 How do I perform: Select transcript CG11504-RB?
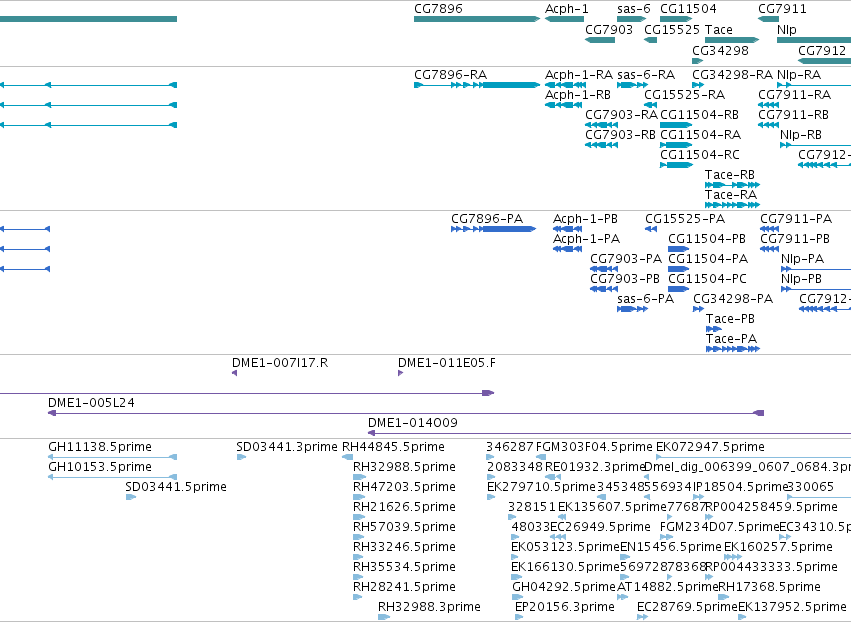(x=699, y=115)
